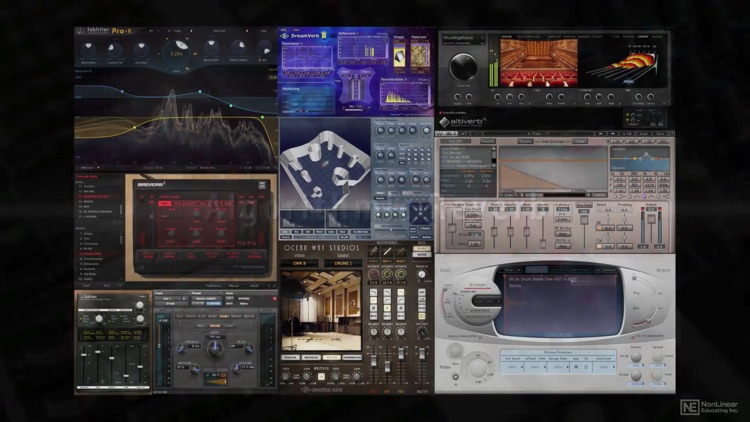Click the Stereo Width knob in Pro-R
750x422 pixels.
point(238,48)
